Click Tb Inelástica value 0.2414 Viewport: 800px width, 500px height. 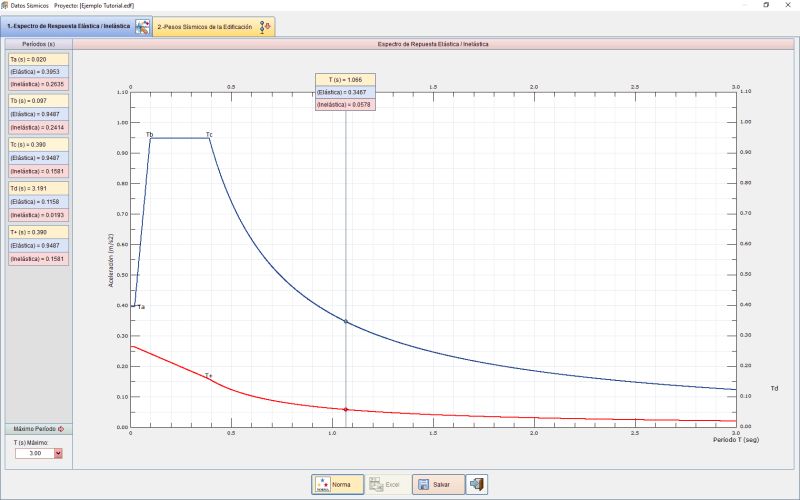(x=39, y=127)
